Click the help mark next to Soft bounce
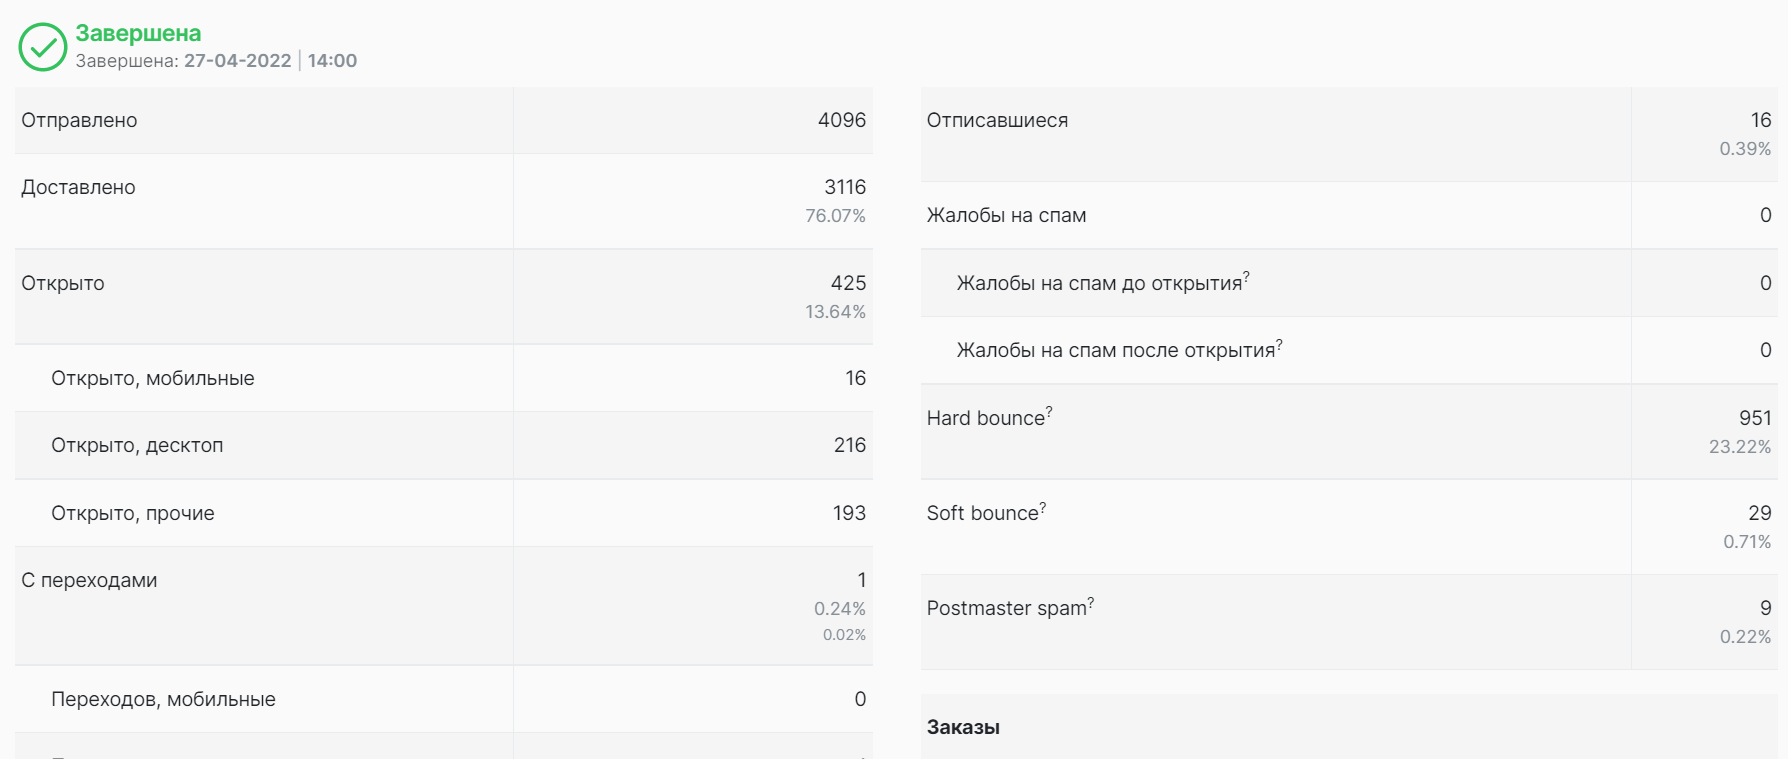Image resolution: width=1788 pixels, height=759 pixels. pos(1043,506)
